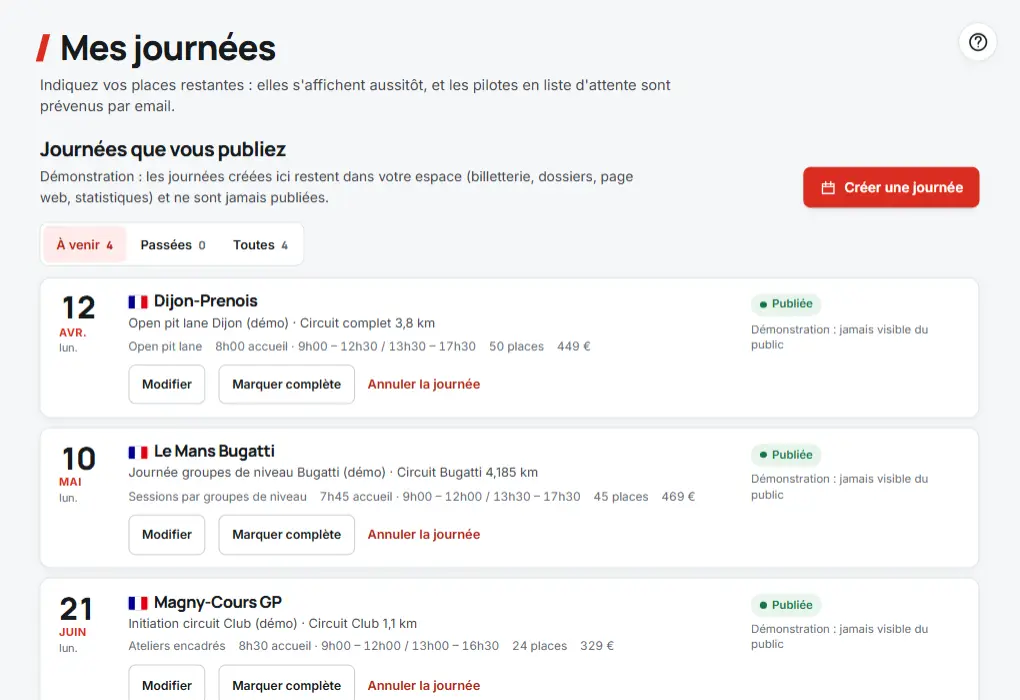Click the 449 € price
This screenshot has height=700, width=1020.
coord(574,347)
